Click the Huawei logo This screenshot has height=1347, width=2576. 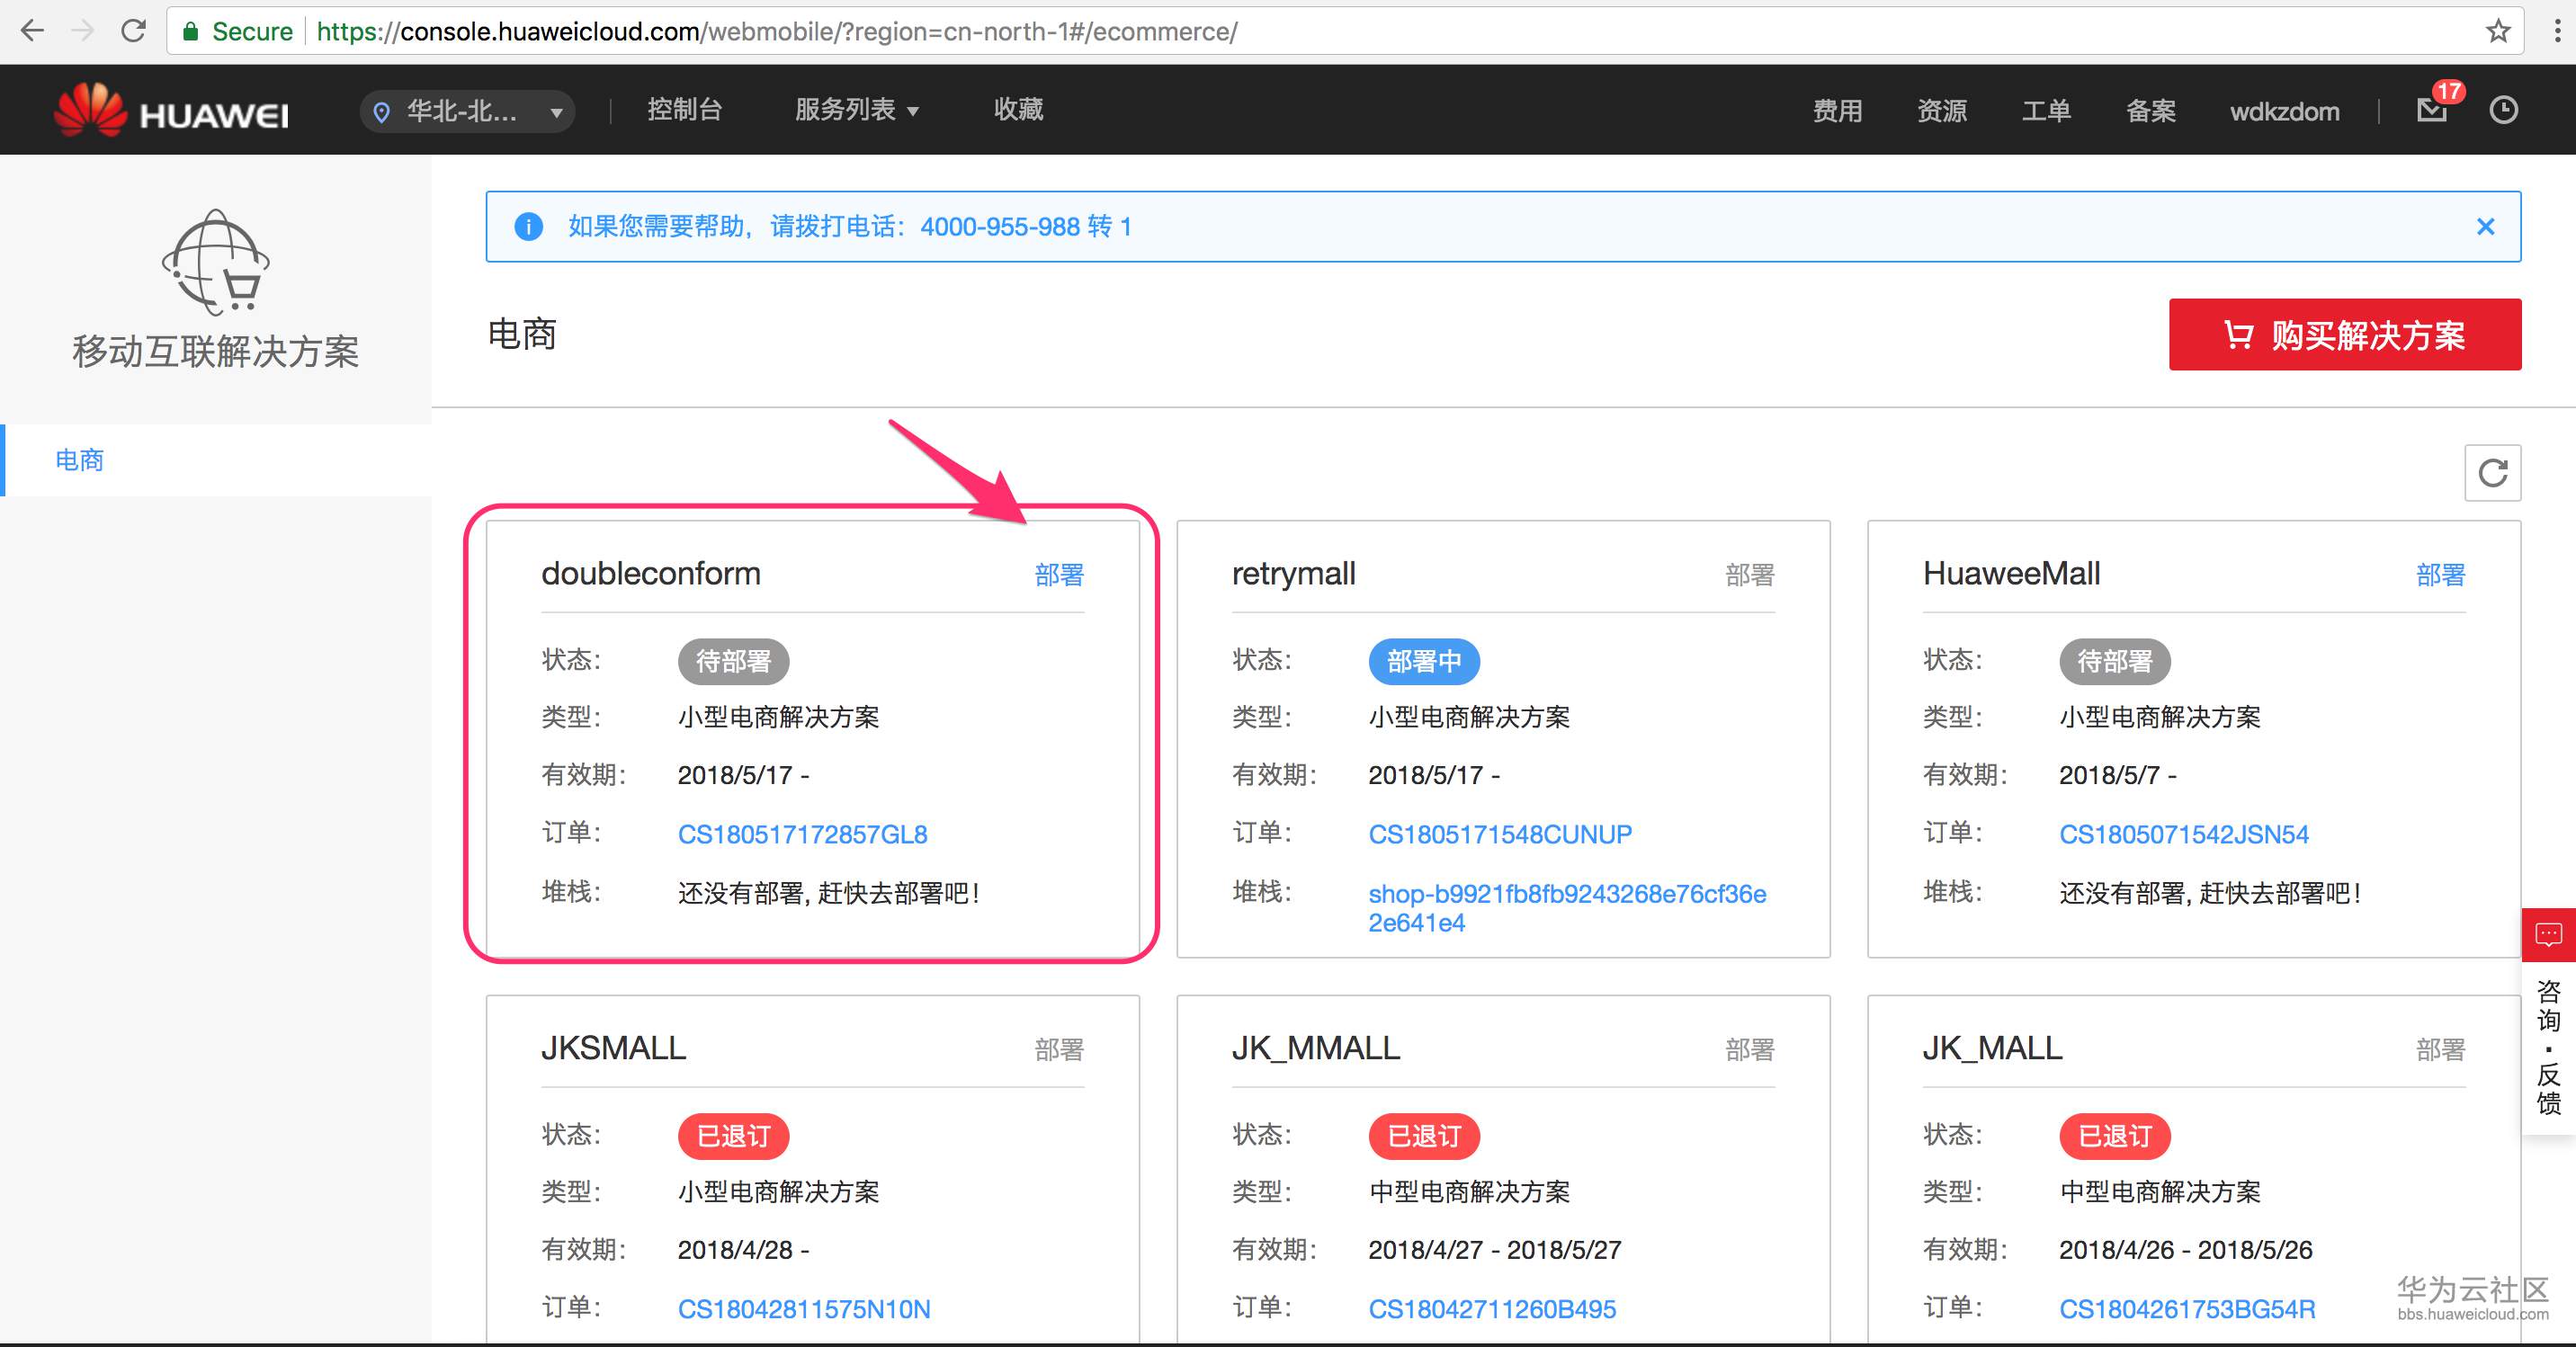[172, 111]
